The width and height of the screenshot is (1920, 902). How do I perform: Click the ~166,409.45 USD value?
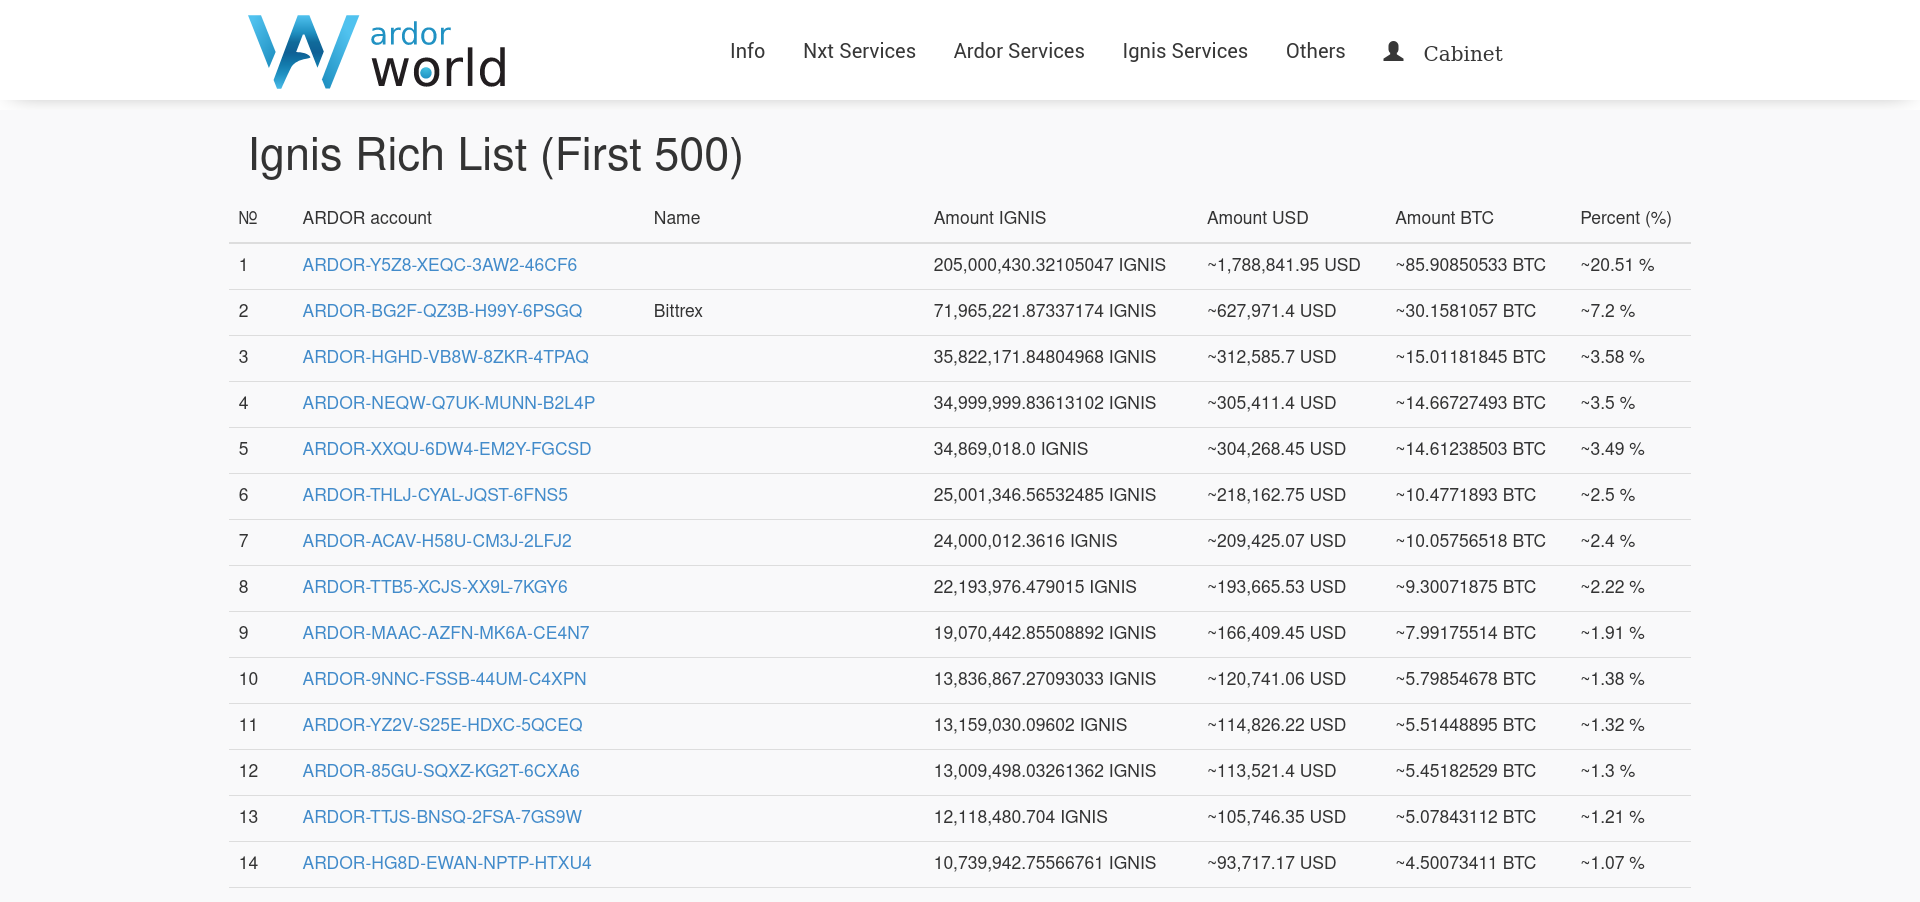(1276, 633)
